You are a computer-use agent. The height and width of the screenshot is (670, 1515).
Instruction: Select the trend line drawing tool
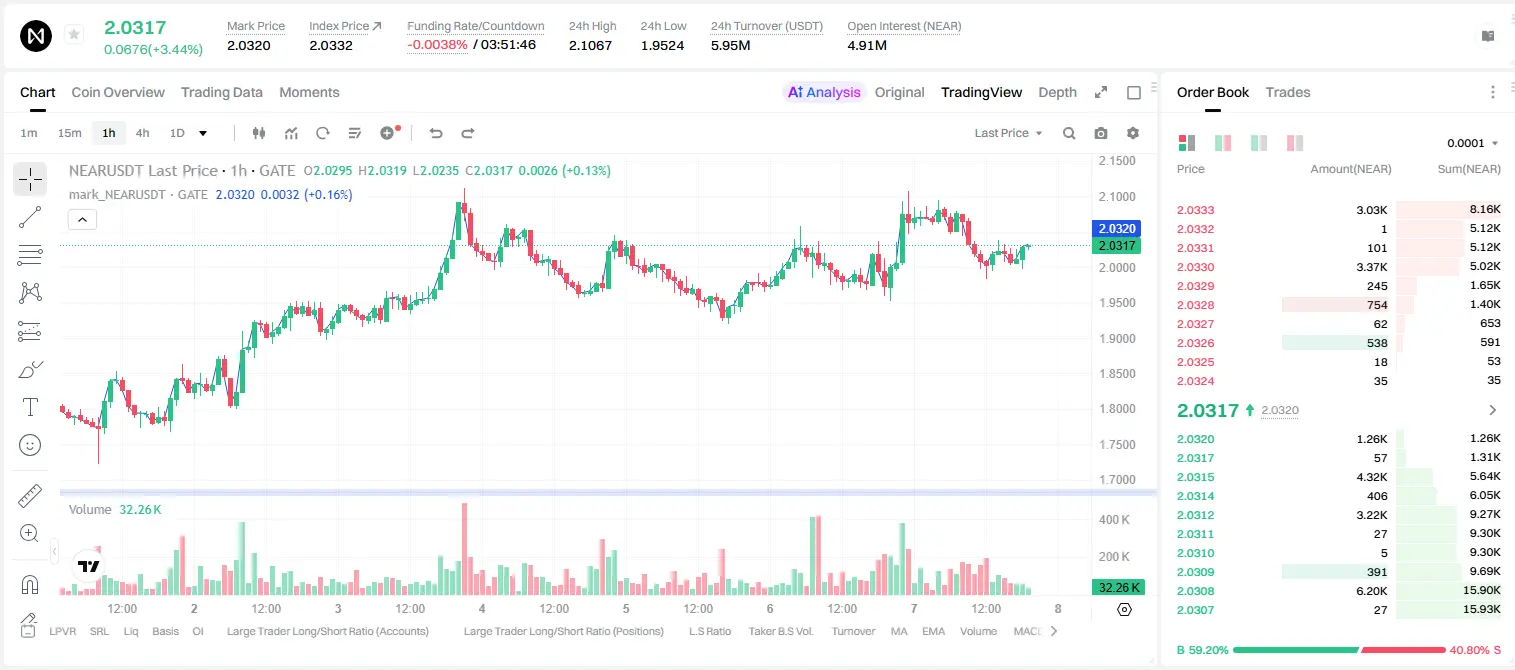click(x=30, y=217)
